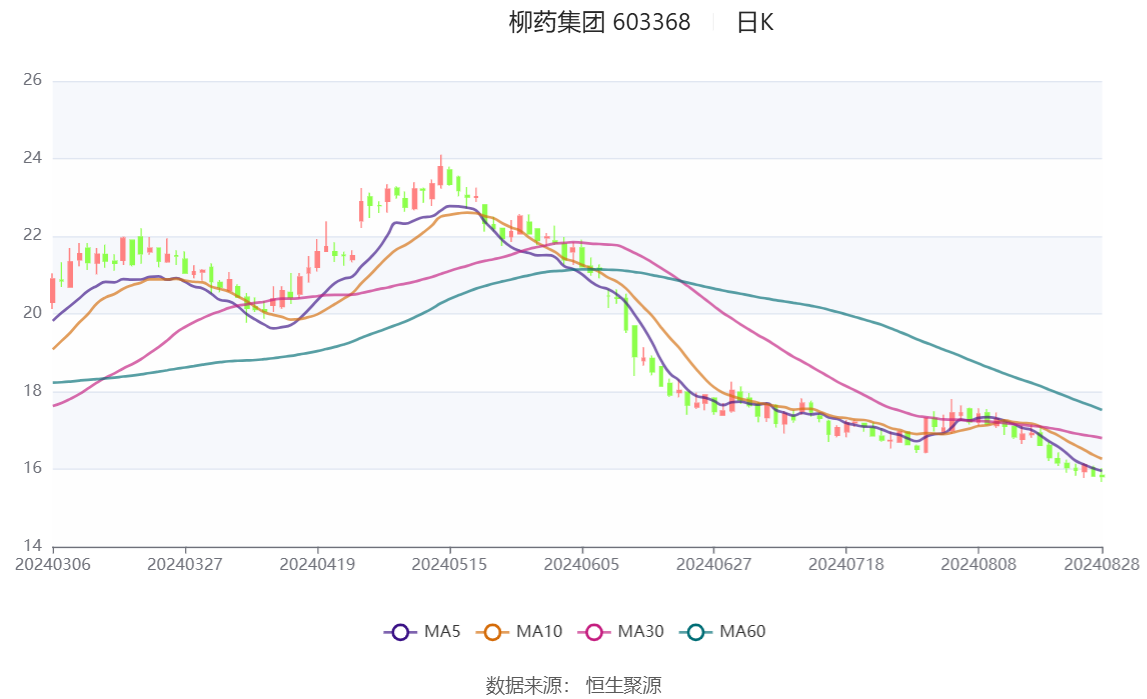Click the y-axis value 24
This screenshot has width=1147, height=699.
click(x=32, y=158)
